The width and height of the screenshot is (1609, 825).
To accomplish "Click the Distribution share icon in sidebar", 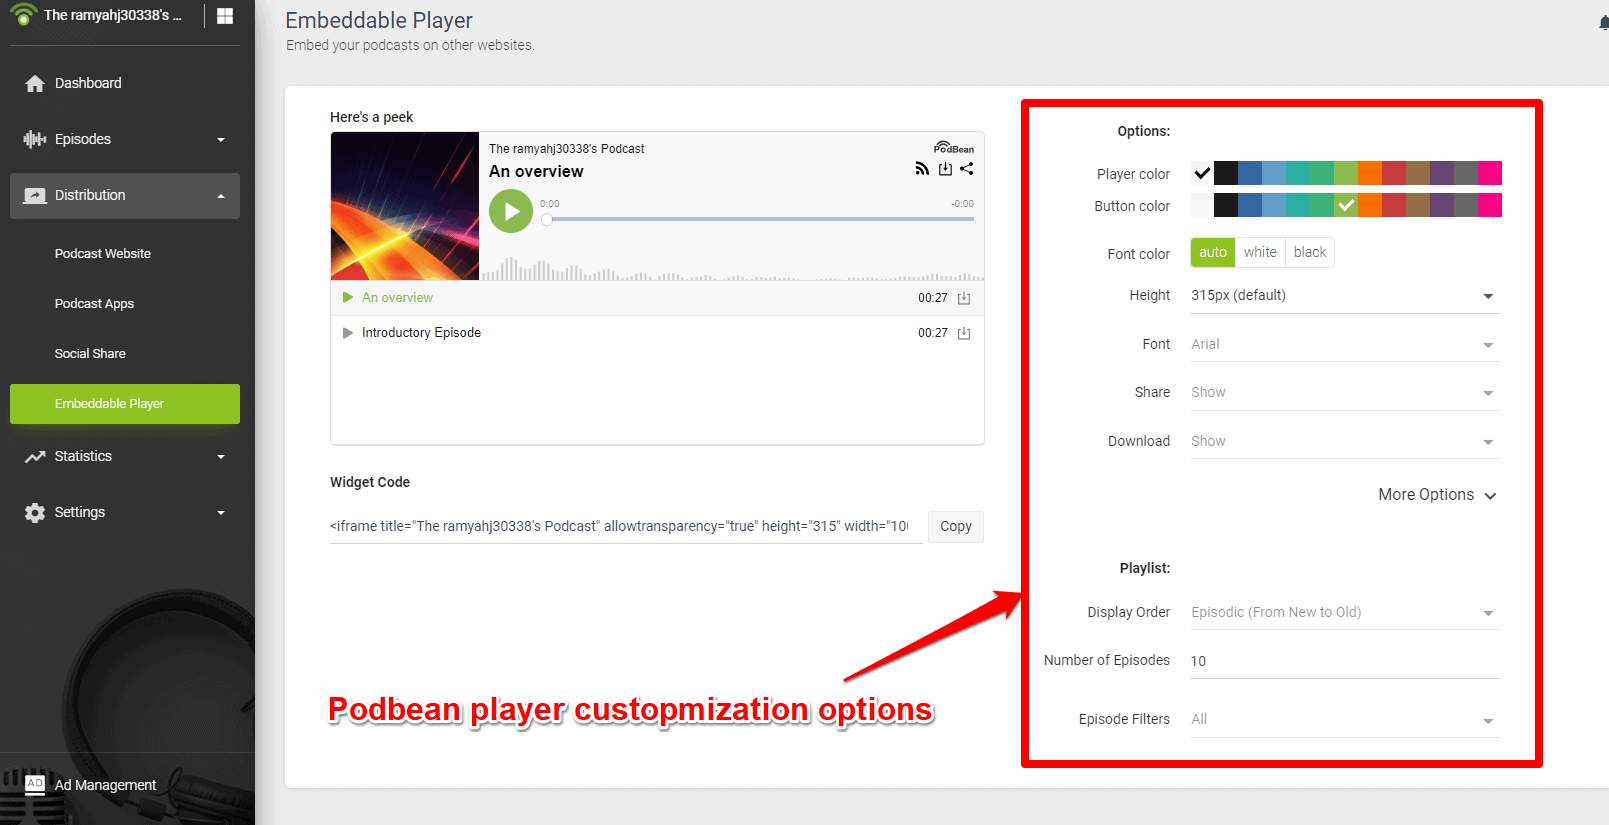I will pos(35,196).
